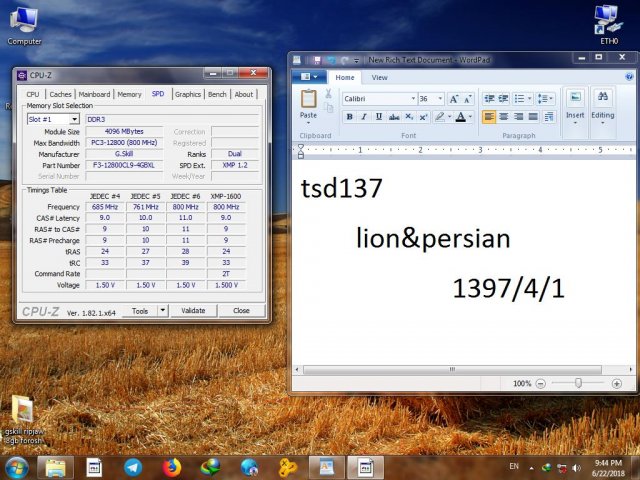Open the bullet list style dropdown arrow
The height and width of the screenshot is (480, 640).
point(529,99)
